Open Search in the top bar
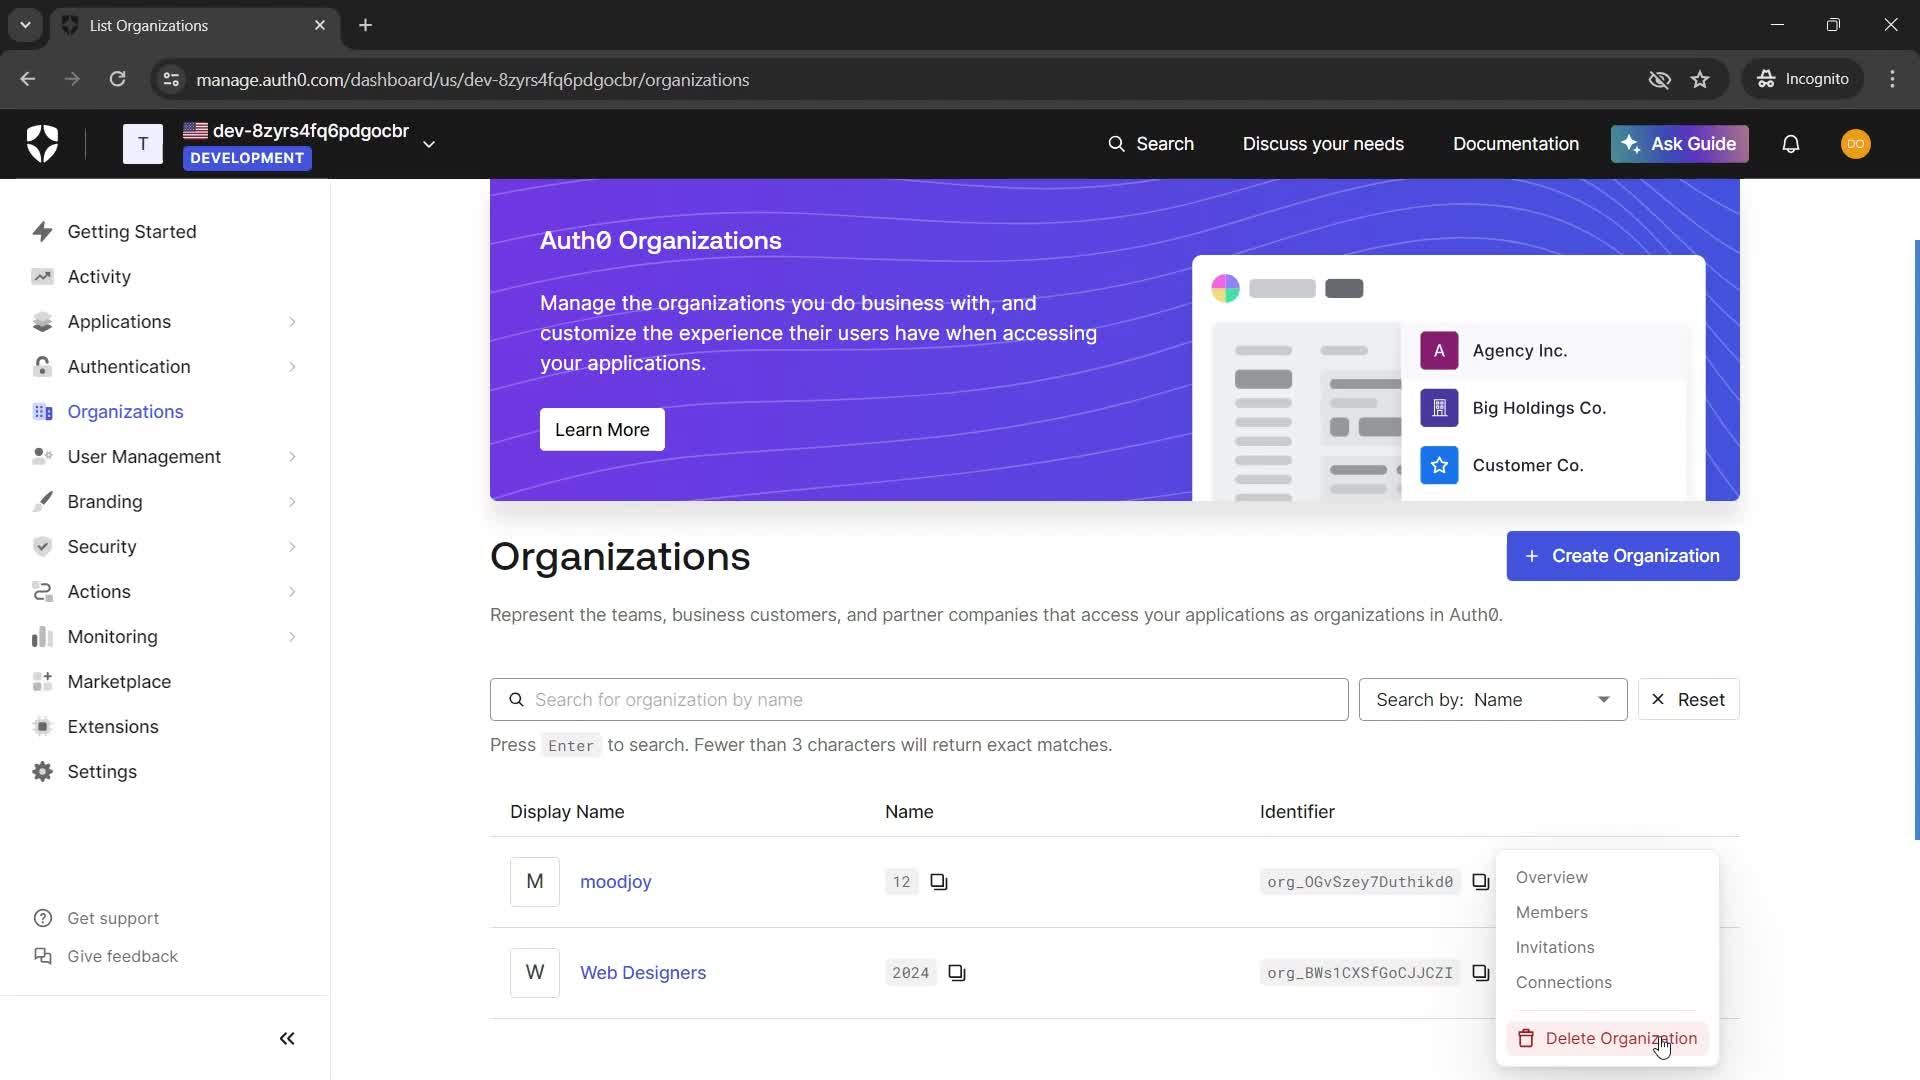1920x1080 pixels. point(1151,144)
